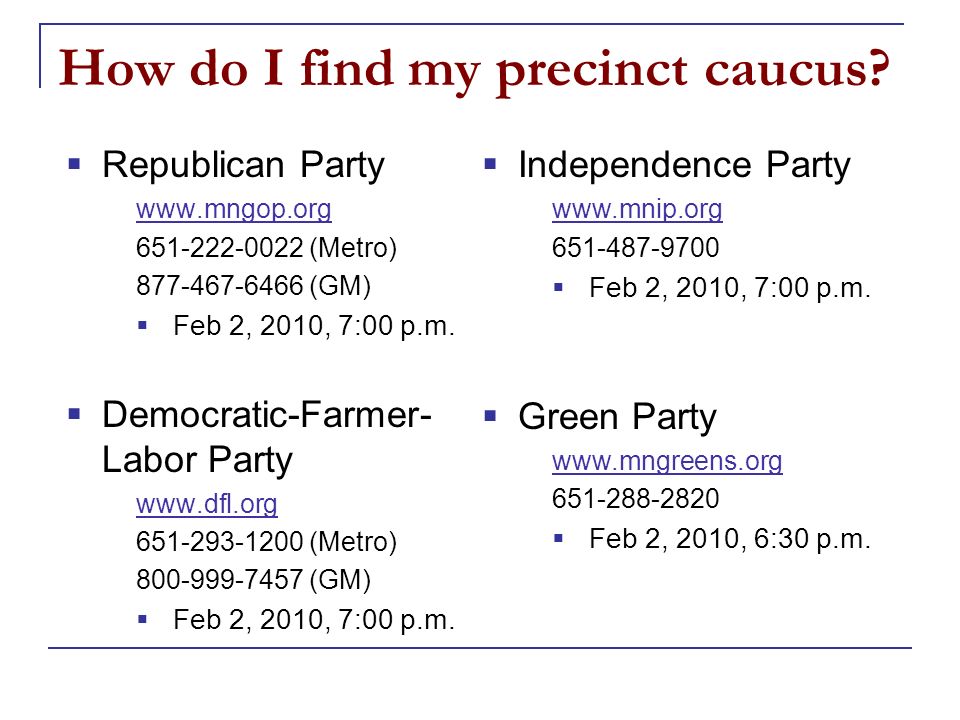Select the Independence Party heading
Image resolution: width=960 pixels, height=720 pixels.
(x=684, y=165)
